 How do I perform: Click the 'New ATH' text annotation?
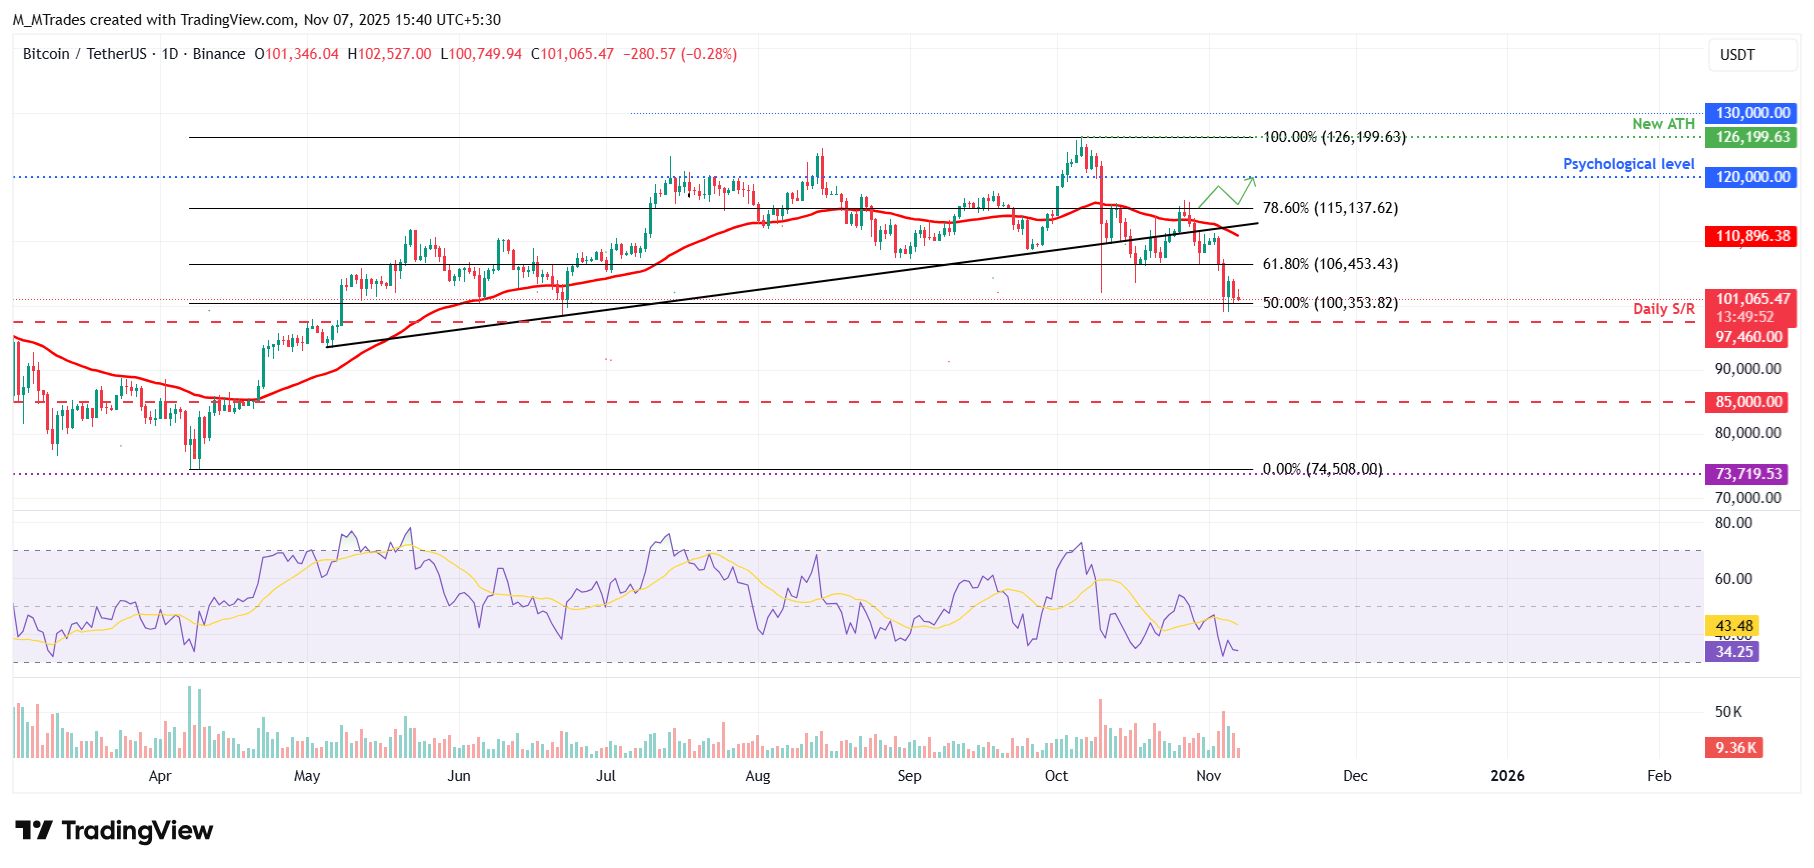tap(1663, 124)
